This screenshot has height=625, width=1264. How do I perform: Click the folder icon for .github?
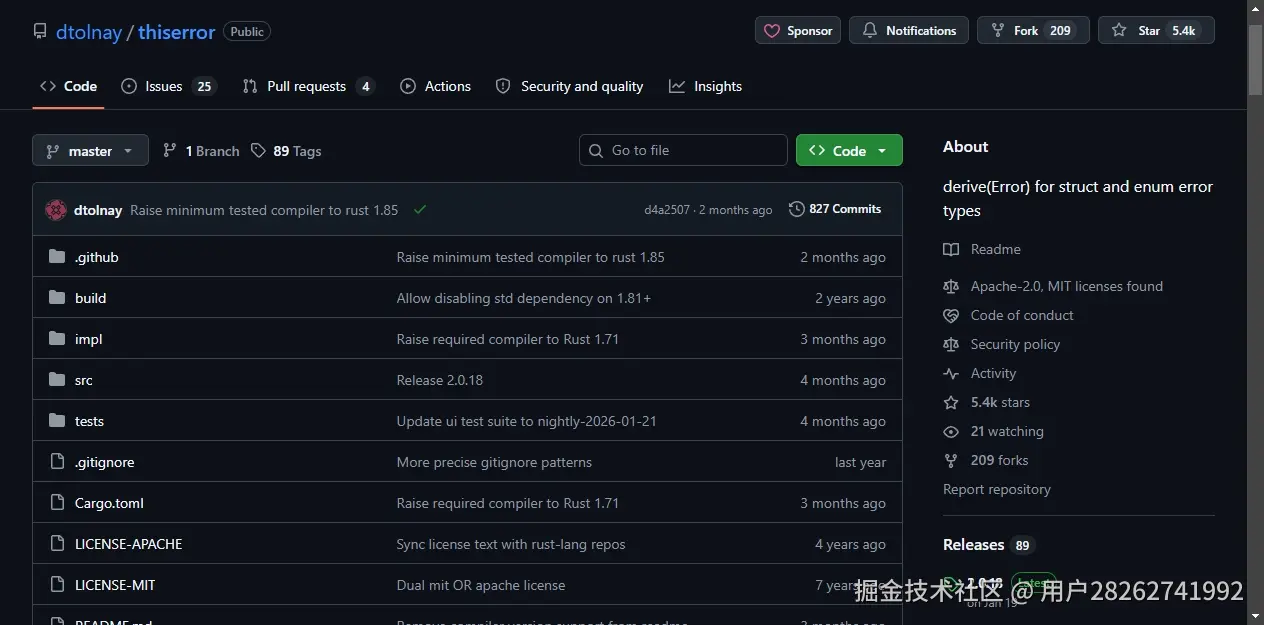(x=57, y=257)
